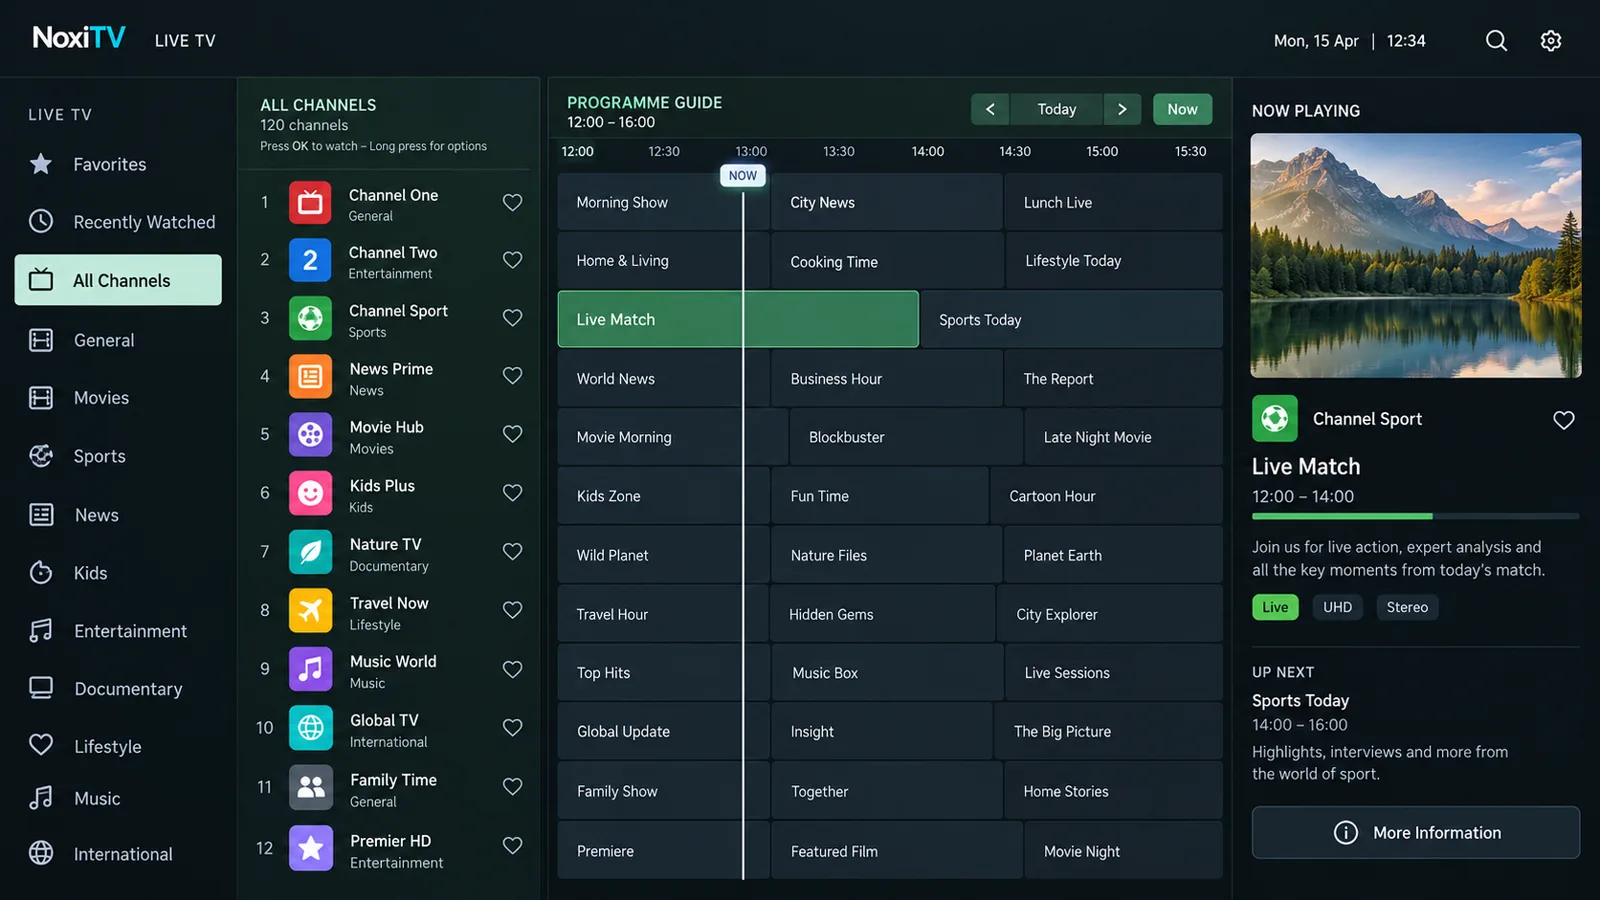The width and height of the screenshot is (1600, 900).
Task: Click the Favorites star sidebar icon
Action: [x=41, y=164]
